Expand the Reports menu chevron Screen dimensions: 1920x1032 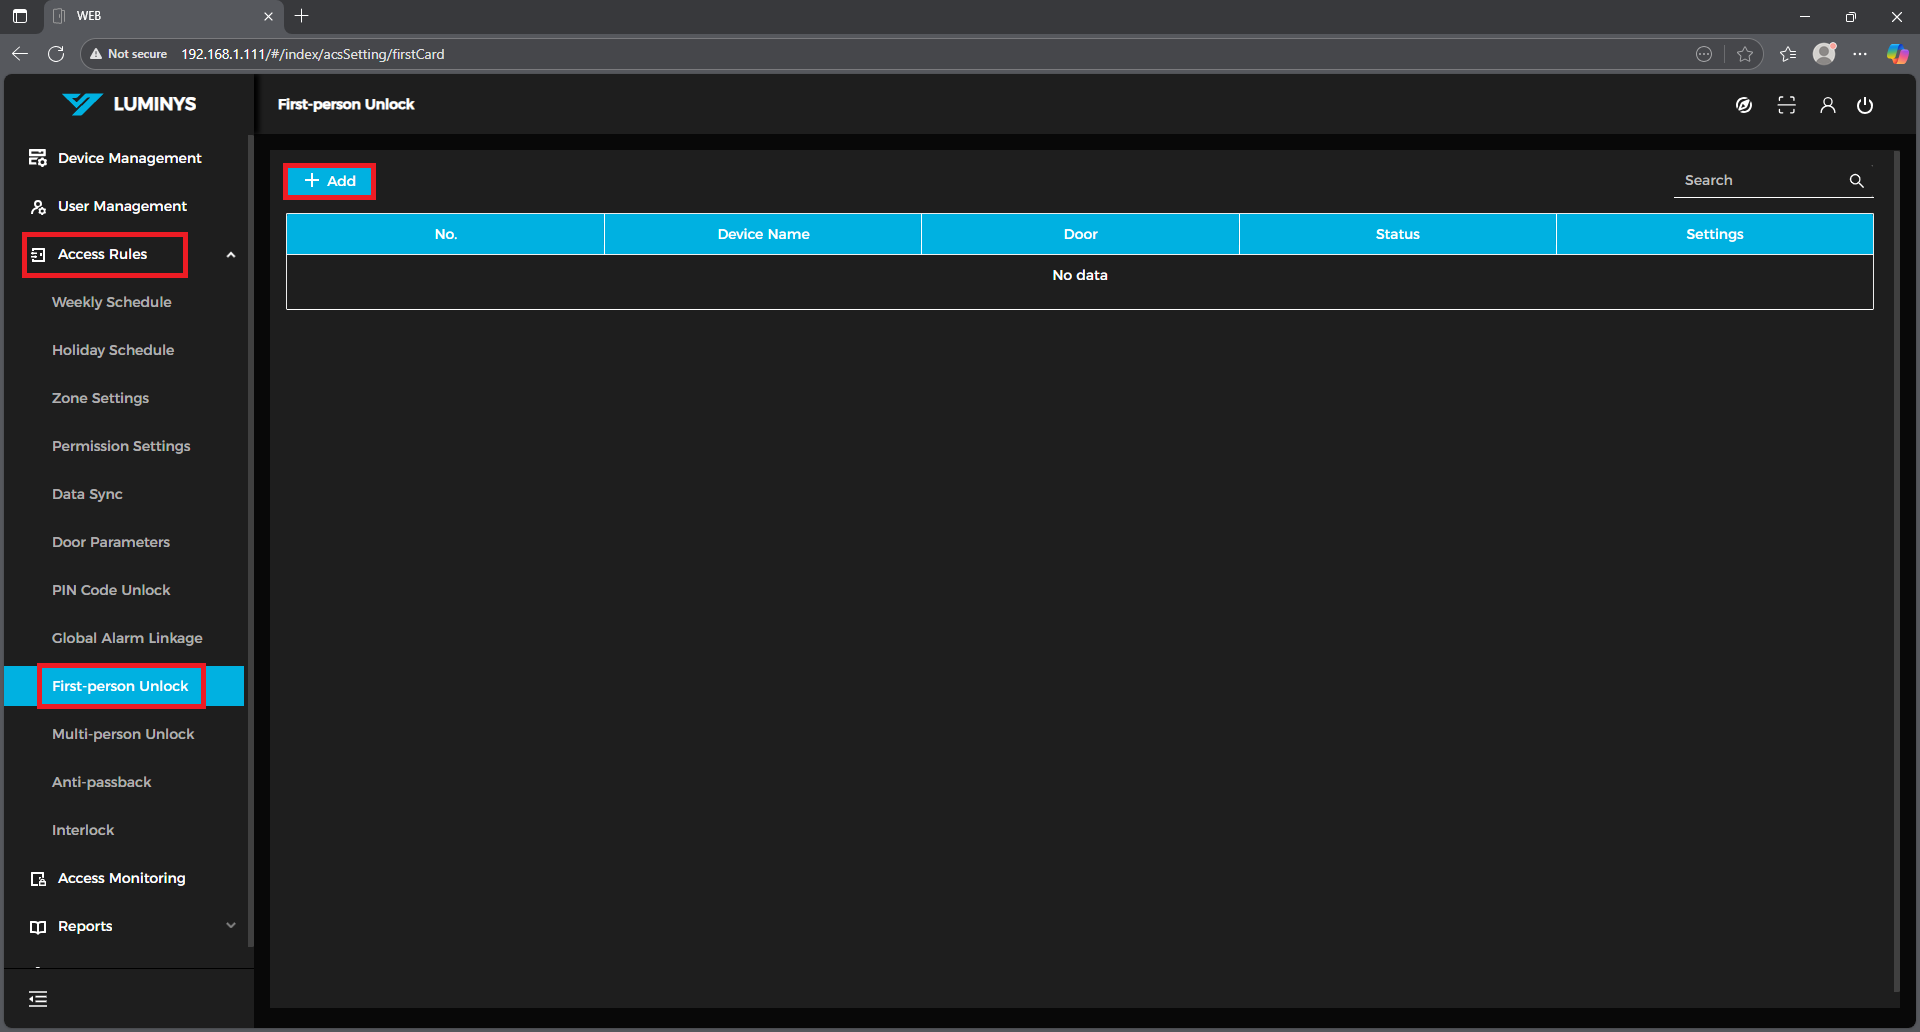pyautogui.click(x=231, y=926)
